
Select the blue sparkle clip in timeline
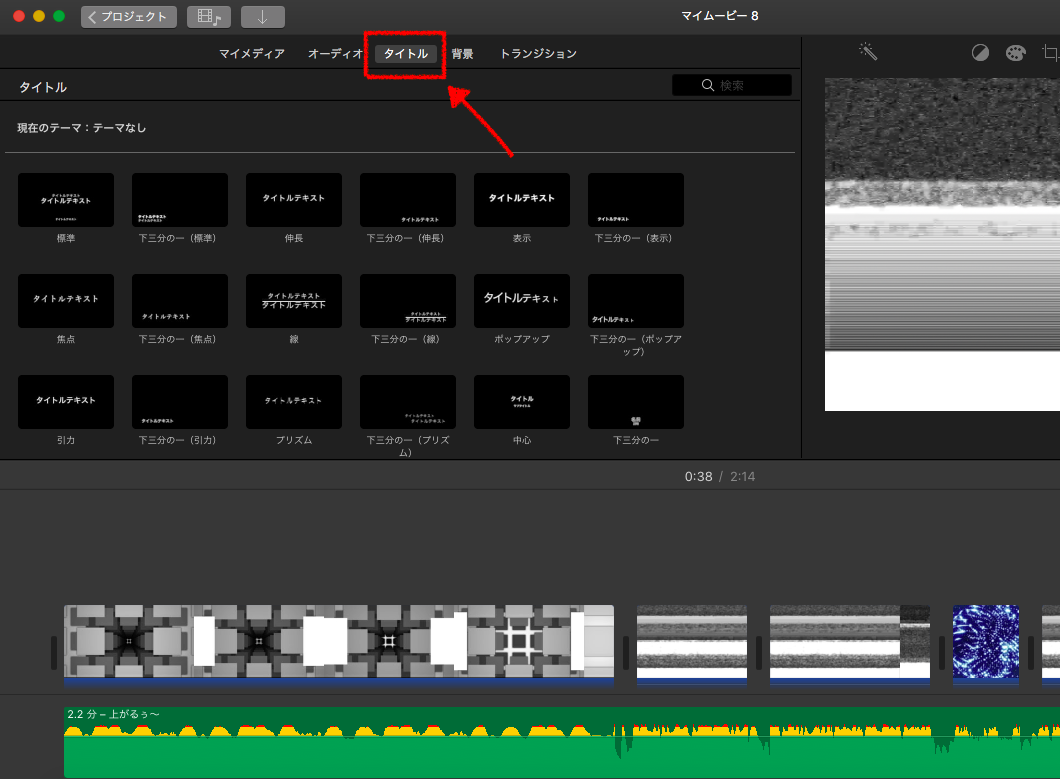(x=986, y=644)
